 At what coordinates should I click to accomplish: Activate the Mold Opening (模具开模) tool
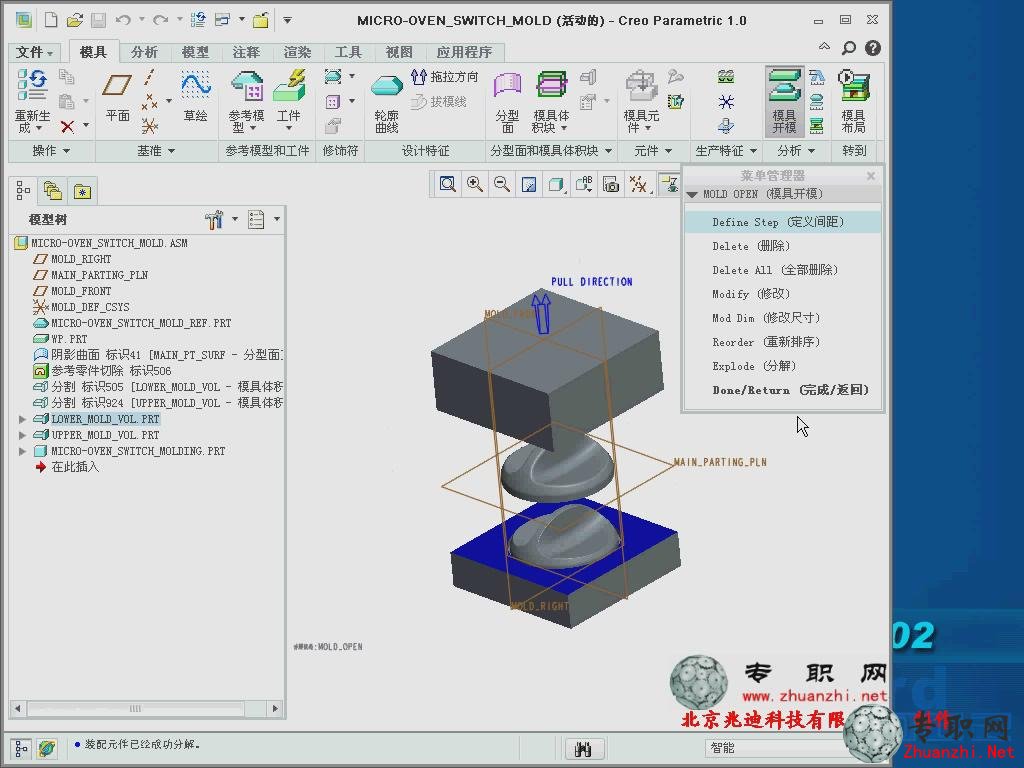coord(784,101)
